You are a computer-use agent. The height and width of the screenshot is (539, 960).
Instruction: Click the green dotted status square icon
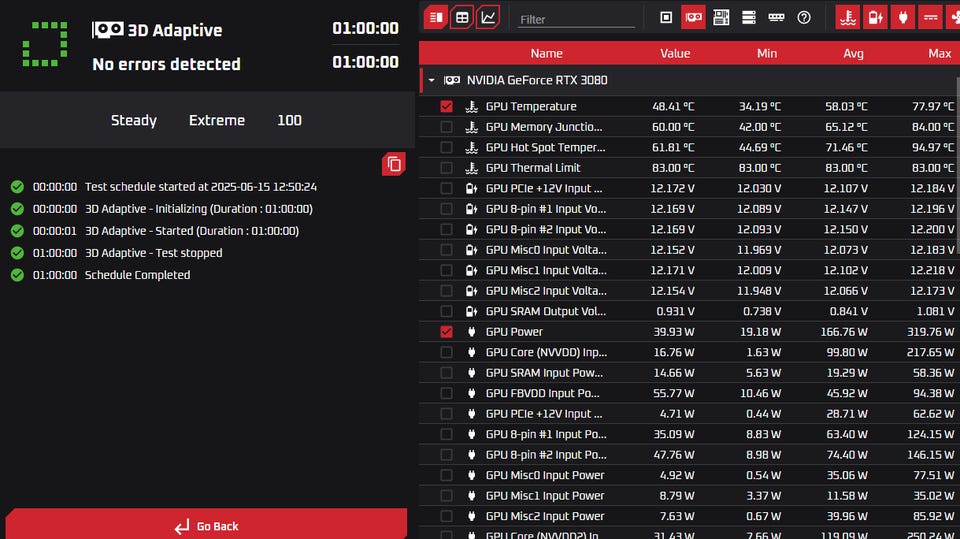(45, 44)
